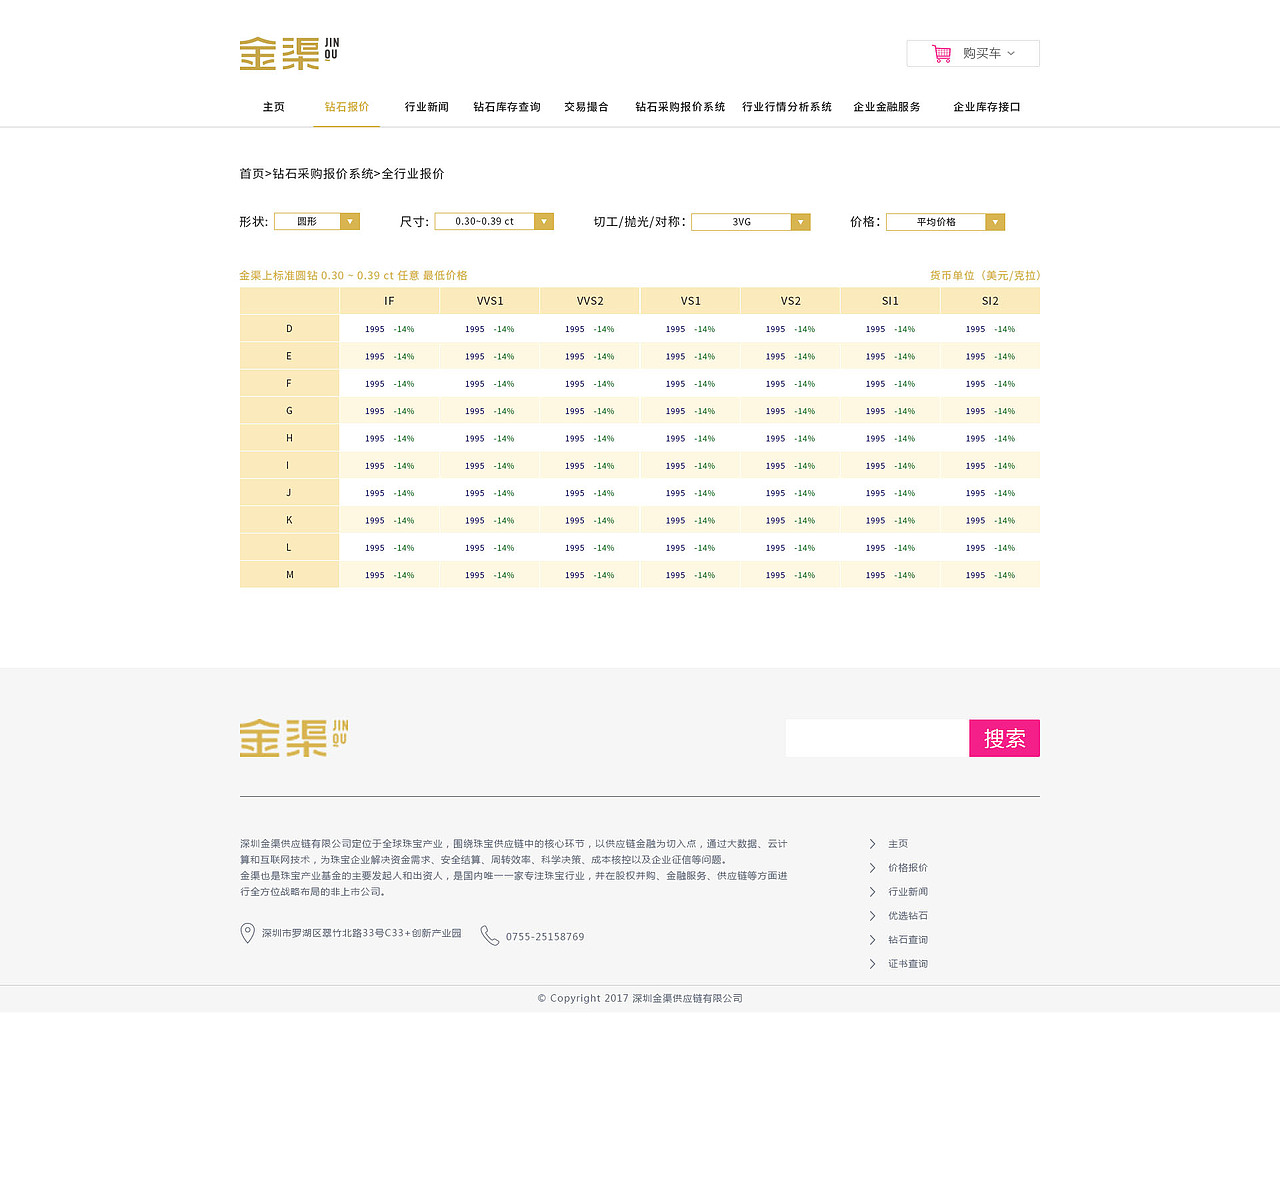
Task: Click chevron icon beside footer 行业新闻
Action: click(x=872, y=892)
